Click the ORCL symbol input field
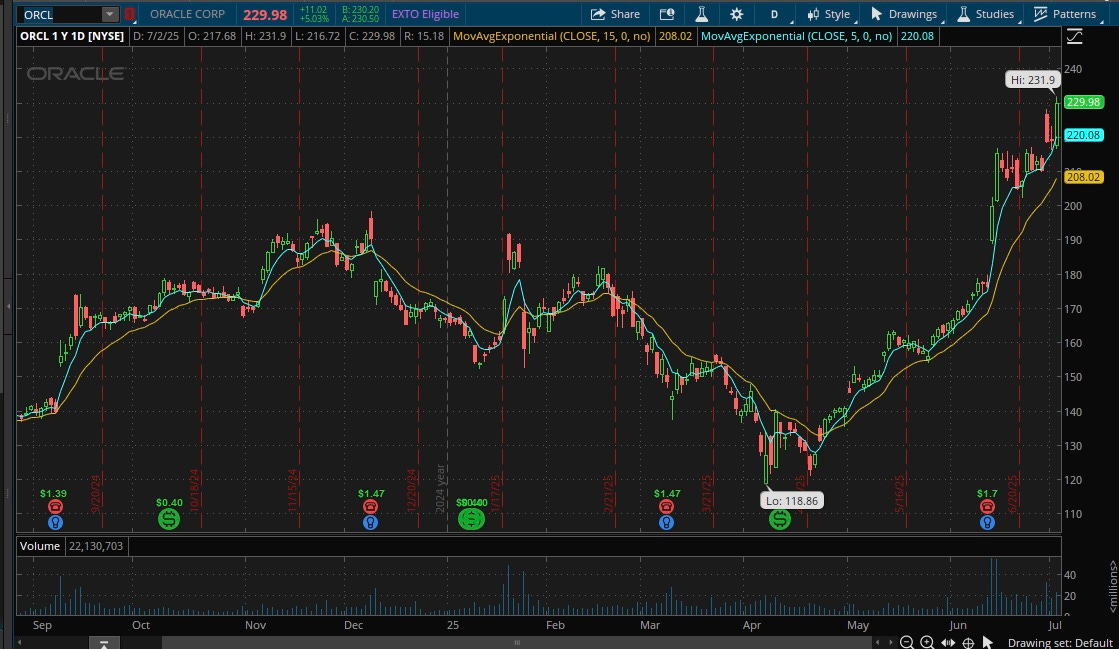 click(61, 14)
